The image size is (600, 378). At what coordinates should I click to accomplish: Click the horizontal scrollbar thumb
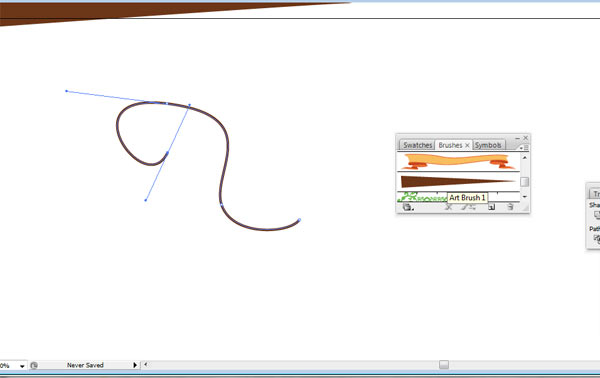tap(444, 365)
